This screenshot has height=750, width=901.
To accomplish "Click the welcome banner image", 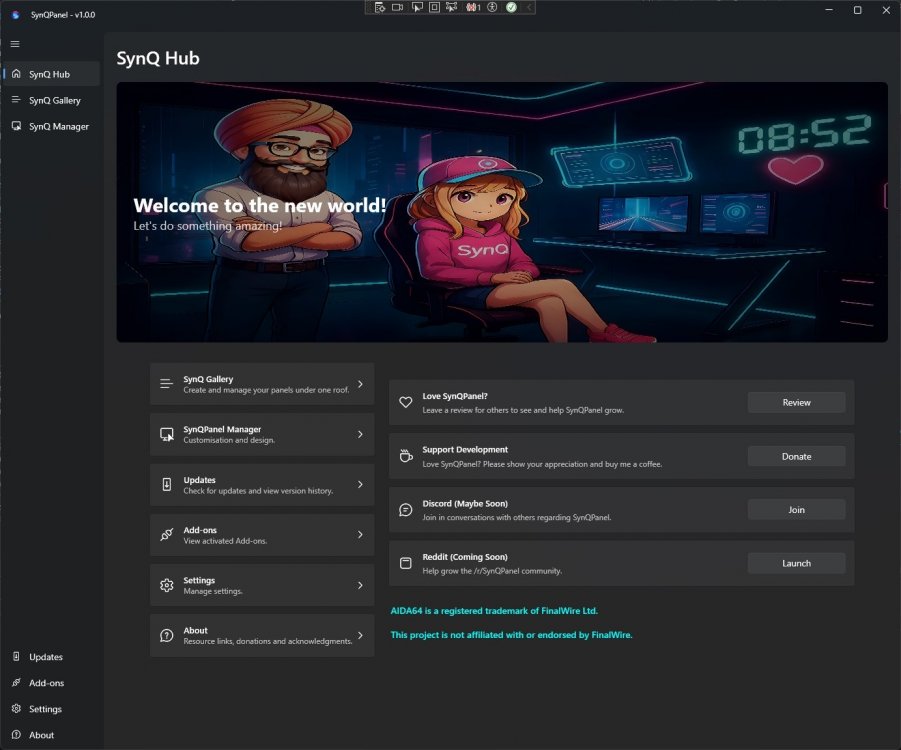I will tap(502, 212).
